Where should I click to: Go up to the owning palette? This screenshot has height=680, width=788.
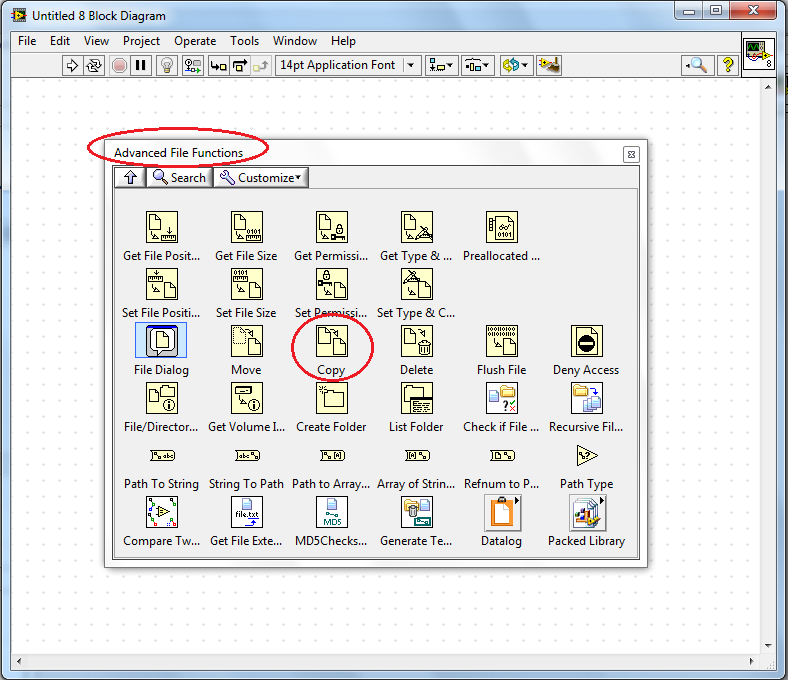(131, 177)
